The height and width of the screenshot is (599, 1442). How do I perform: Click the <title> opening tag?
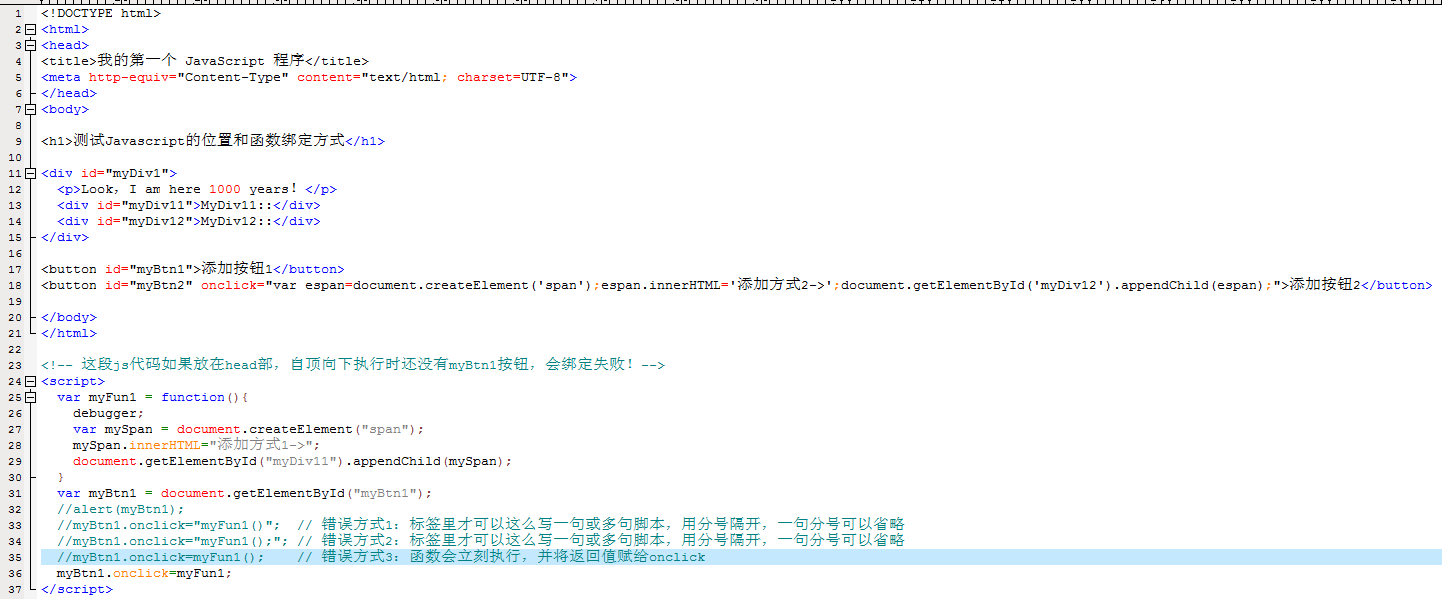69,62
